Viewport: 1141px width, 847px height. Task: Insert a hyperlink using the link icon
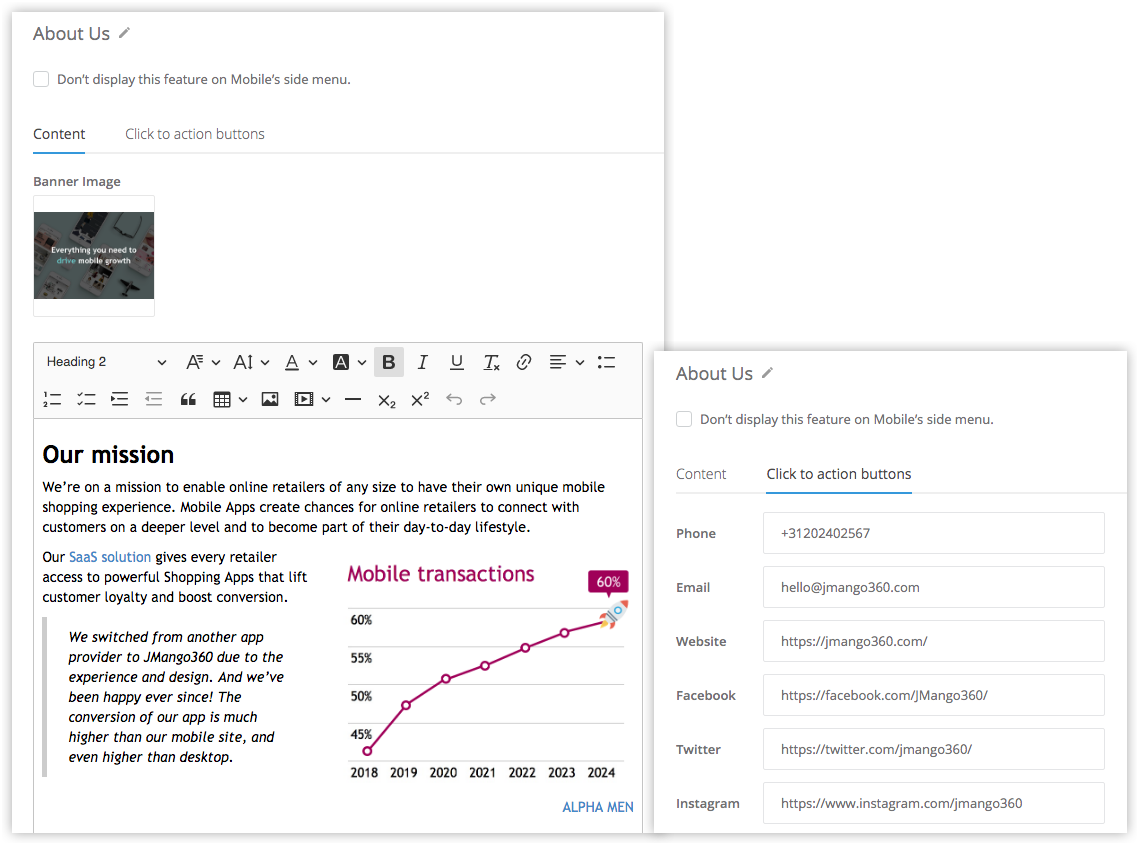[x=523, y=362]
